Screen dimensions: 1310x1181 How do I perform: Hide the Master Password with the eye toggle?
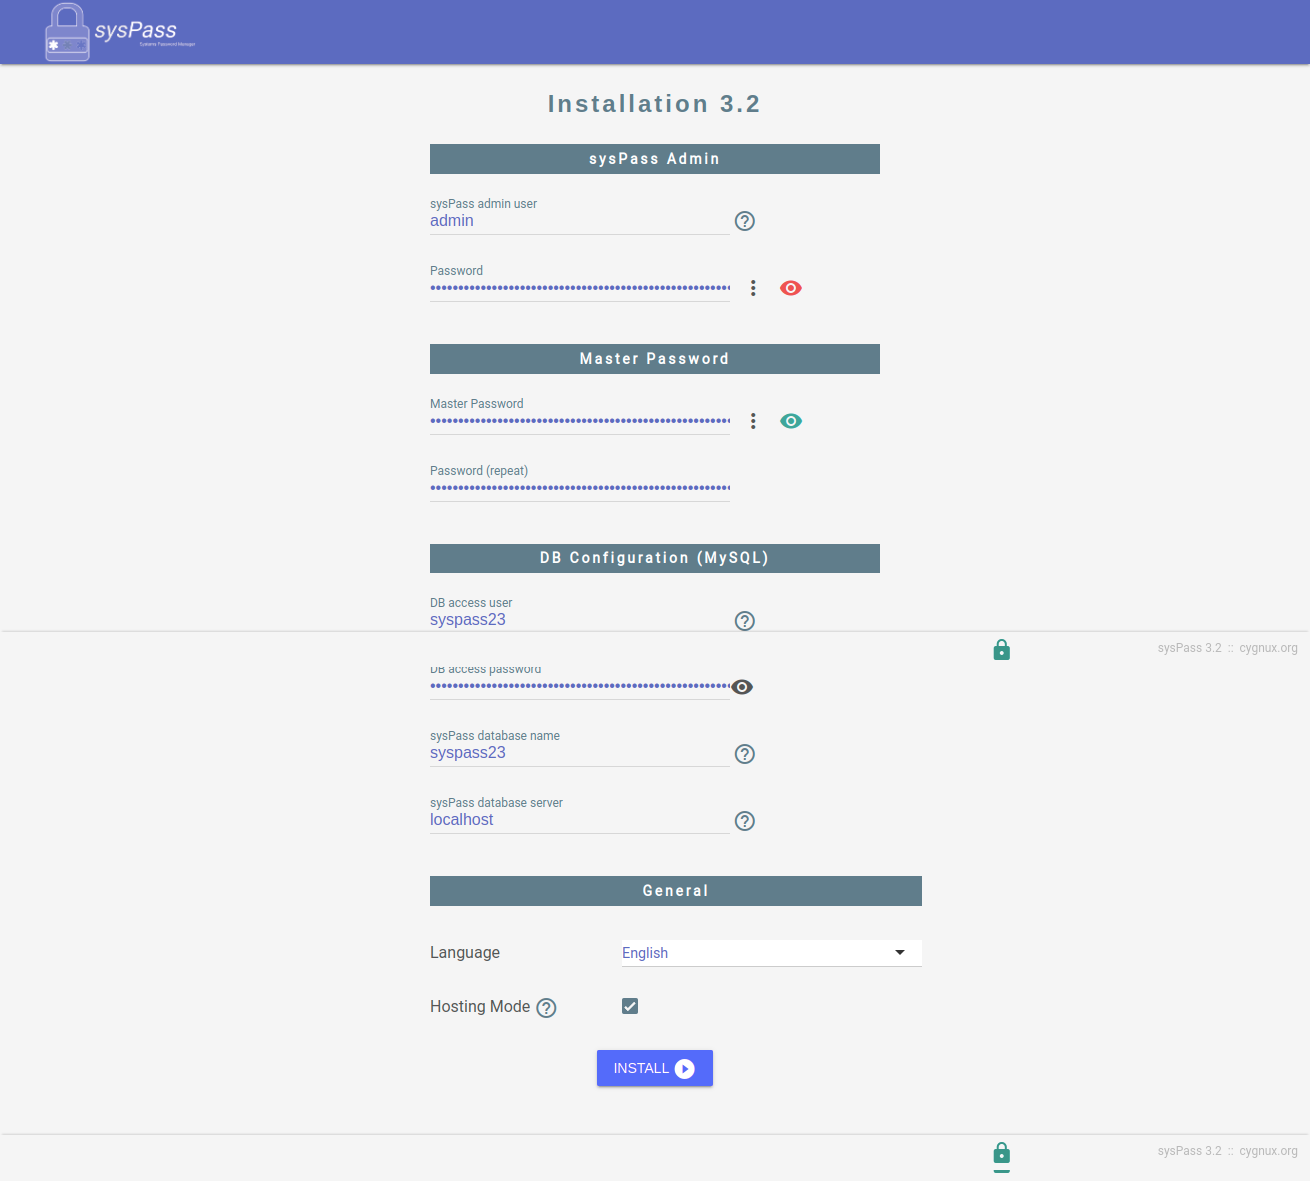[790, 420]
